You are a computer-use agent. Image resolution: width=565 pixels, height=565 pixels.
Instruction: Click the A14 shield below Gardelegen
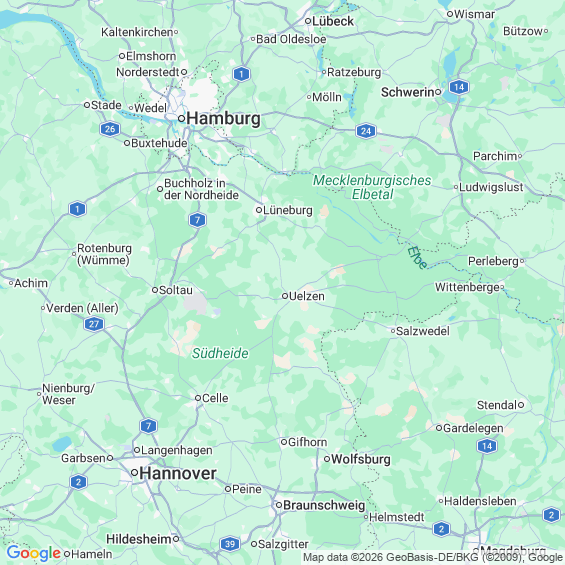click(x=487, y=446)
